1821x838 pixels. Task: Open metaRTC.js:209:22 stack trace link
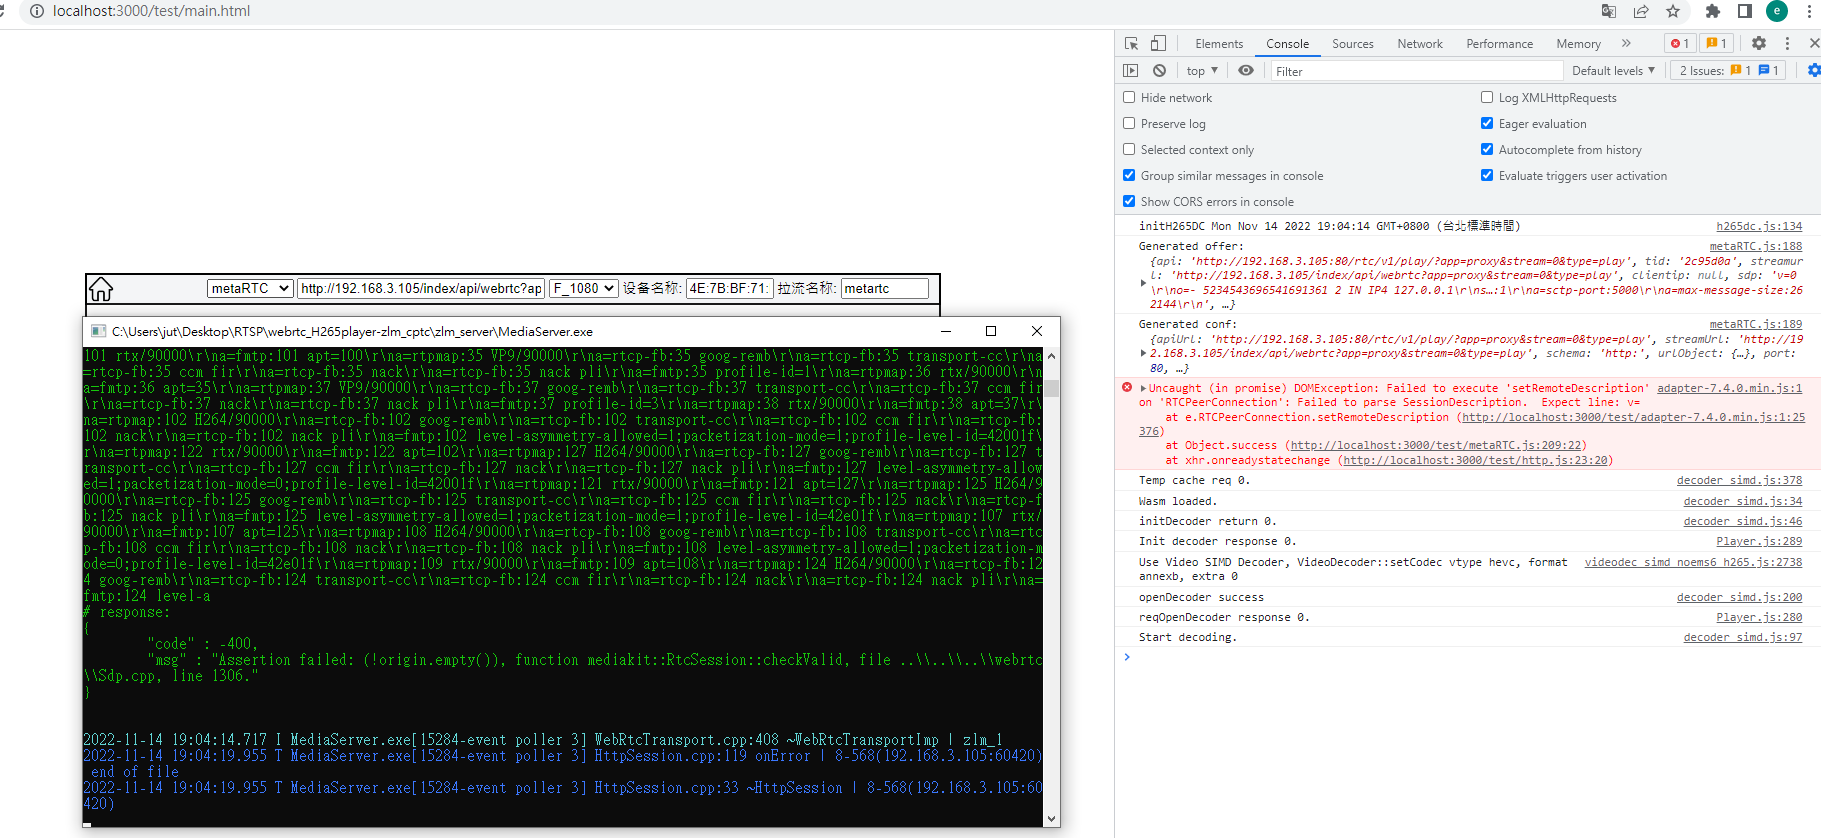(1436, 445)
